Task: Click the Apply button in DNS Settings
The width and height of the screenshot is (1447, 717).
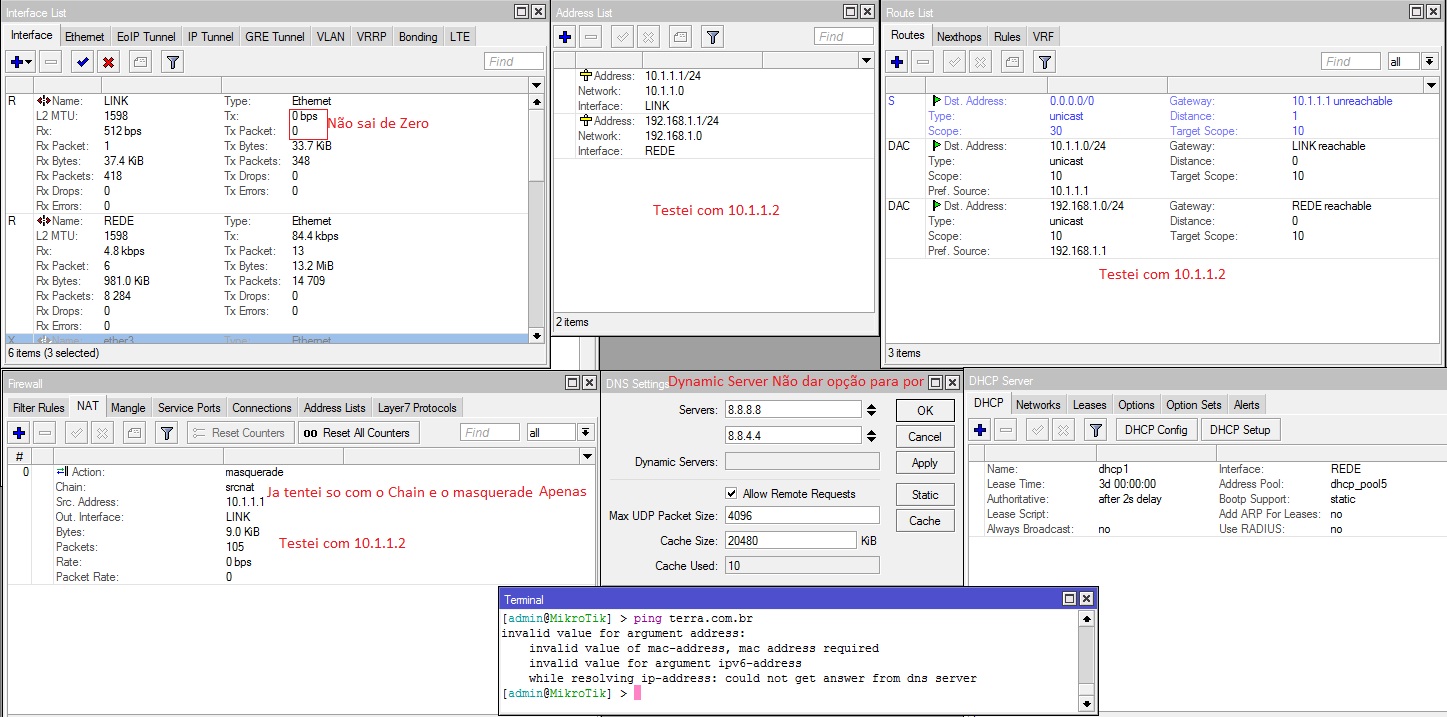Action: (924, 463)
